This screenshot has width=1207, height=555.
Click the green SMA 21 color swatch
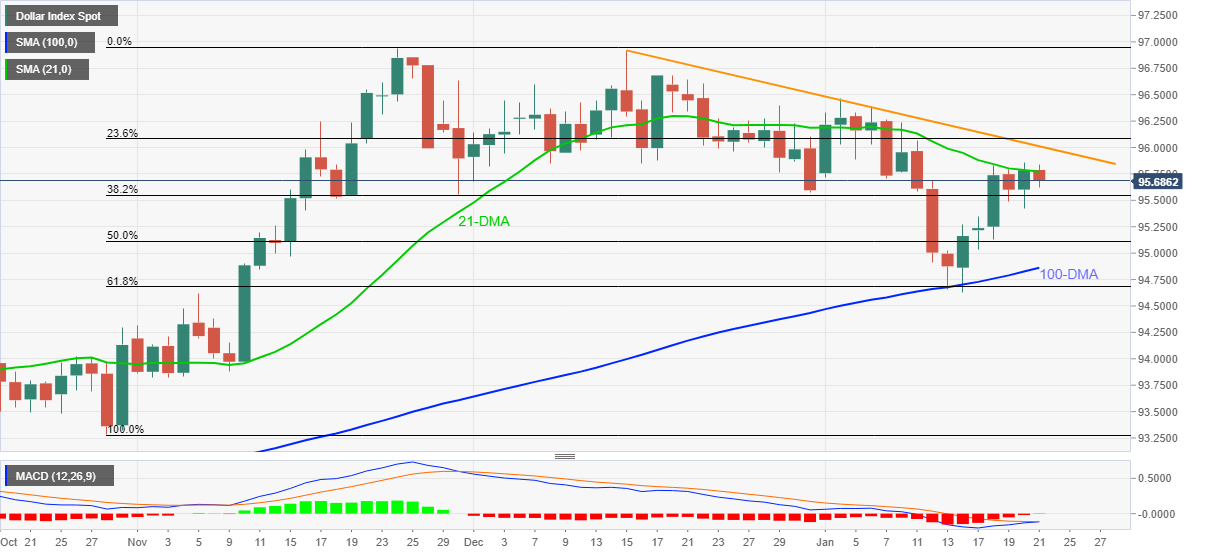[7, 69]
